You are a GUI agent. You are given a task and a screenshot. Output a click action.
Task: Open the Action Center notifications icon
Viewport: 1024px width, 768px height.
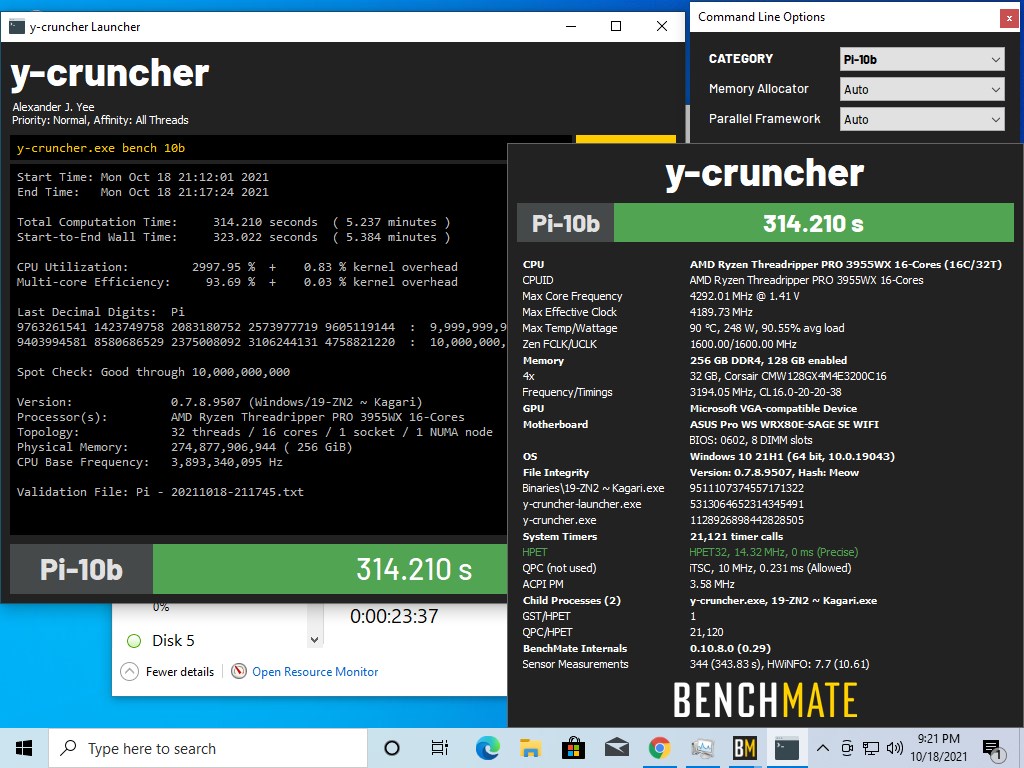click(x=992, y=748)
